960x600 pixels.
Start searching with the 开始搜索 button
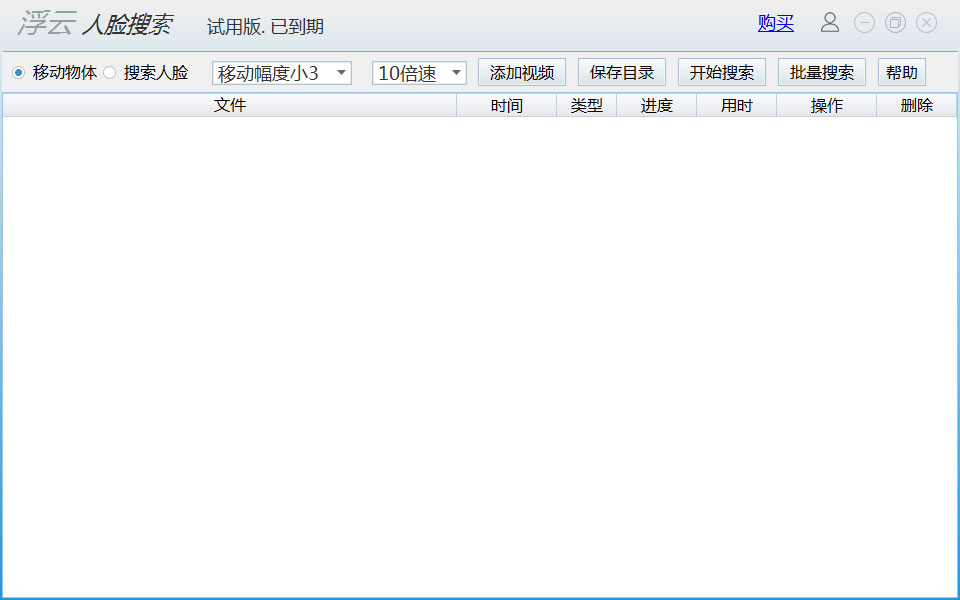pos(722,73)
